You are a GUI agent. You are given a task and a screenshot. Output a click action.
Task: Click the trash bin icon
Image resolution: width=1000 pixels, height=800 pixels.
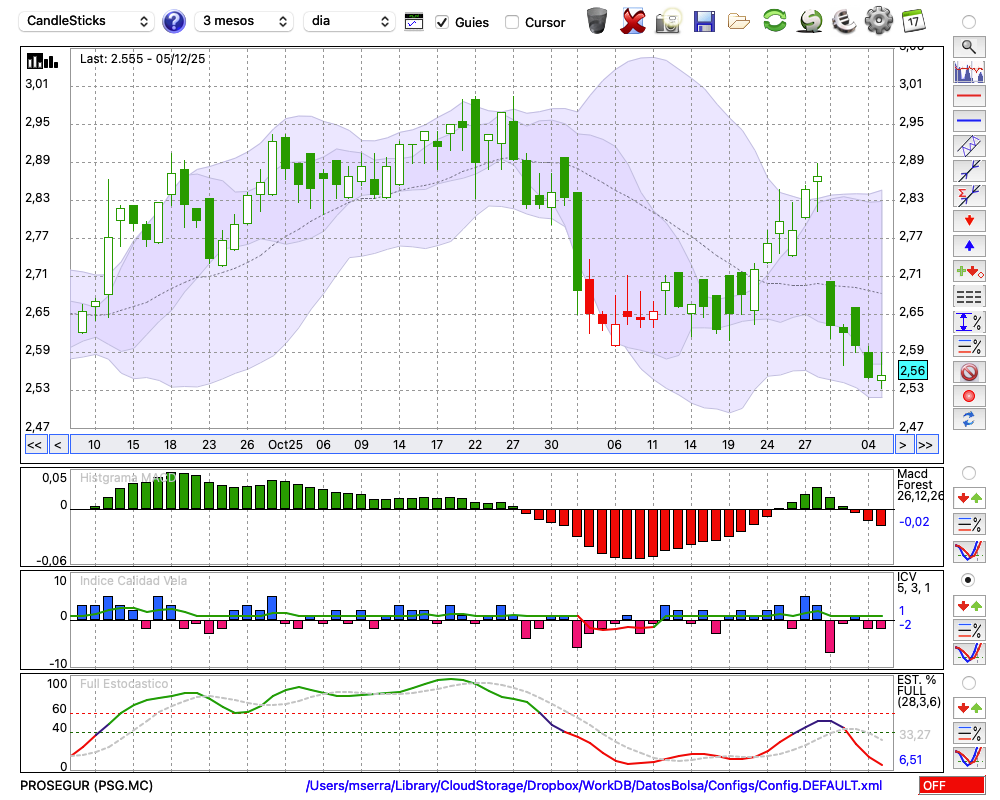597,21
